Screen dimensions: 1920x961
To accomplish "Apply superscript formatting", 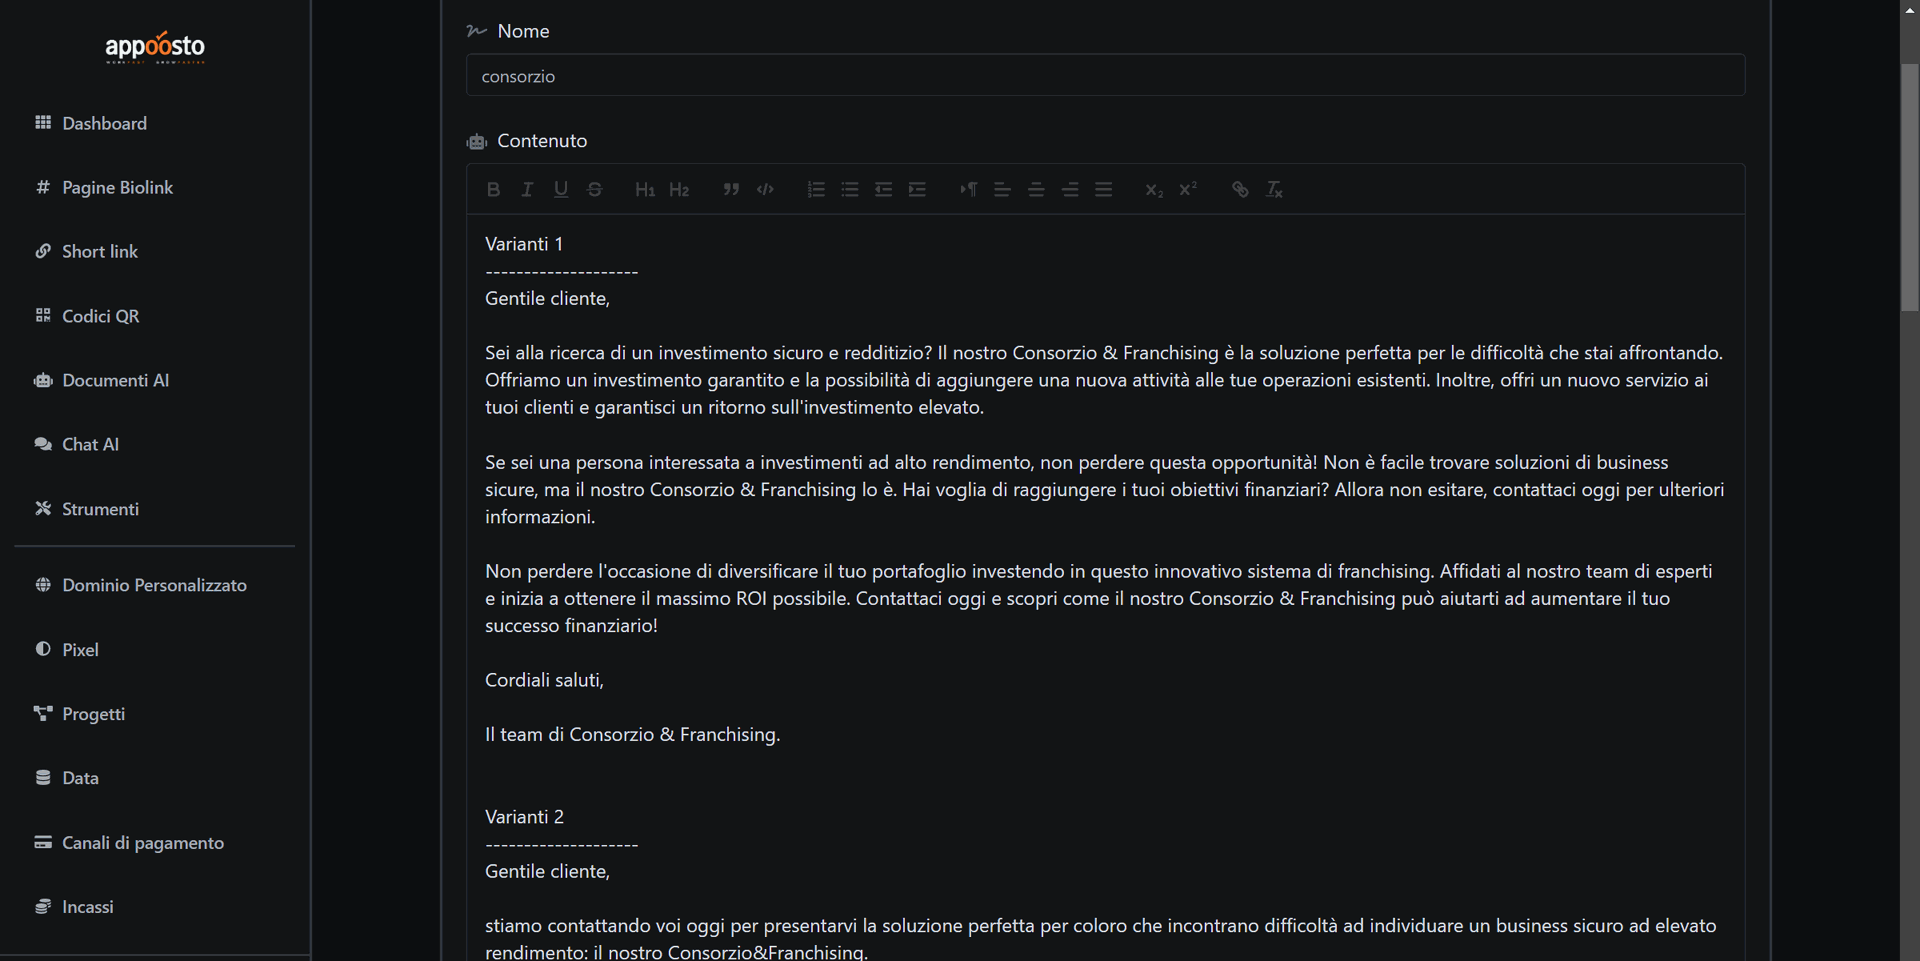I will coord(1188,190).
